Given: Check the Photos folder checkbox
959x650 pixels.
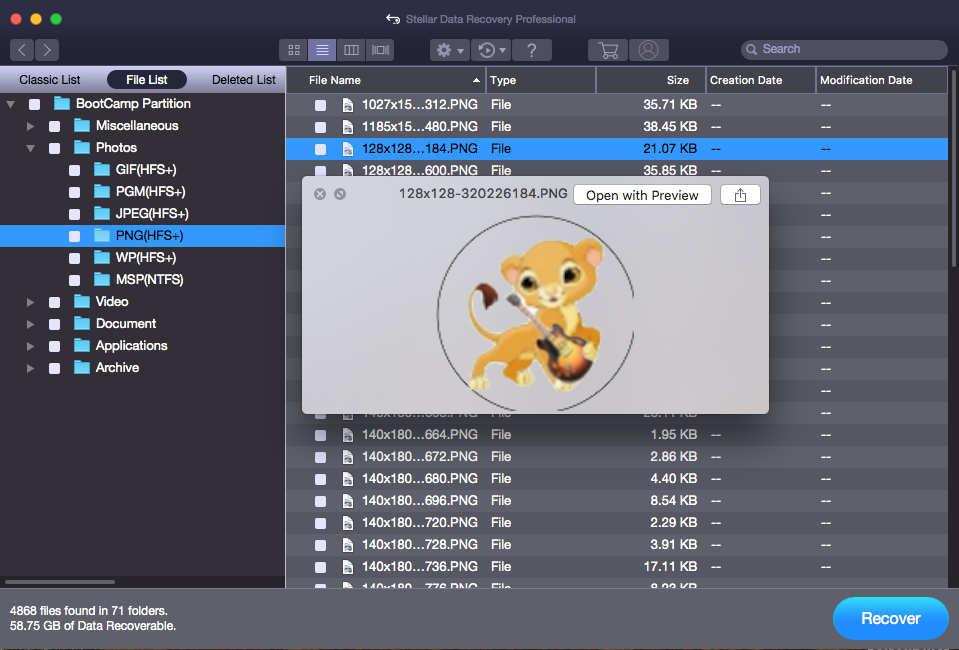Looking at the screenshot, I should 54,149.
